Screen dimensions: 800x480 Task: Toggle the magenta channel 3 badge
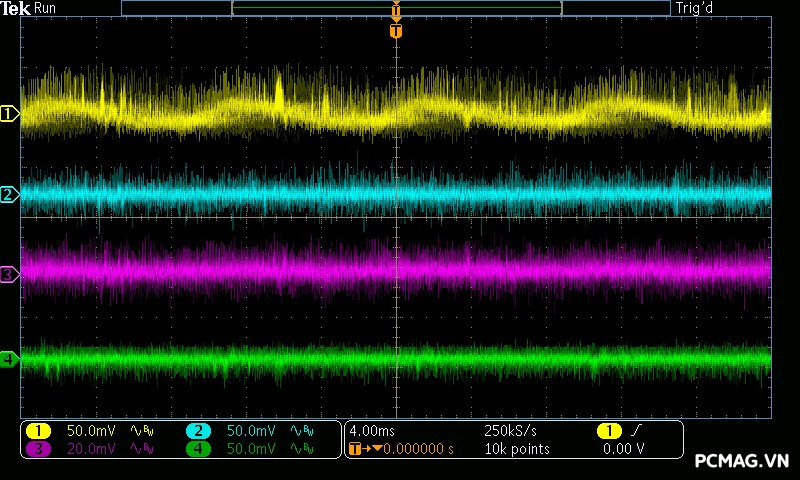click(39, 450)
